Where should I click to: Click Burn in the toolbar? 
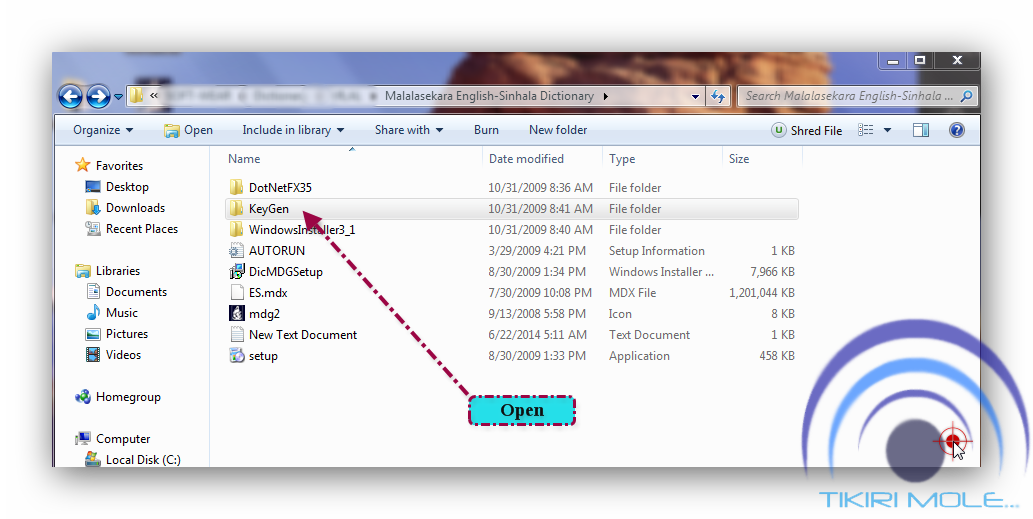(486, 130)
